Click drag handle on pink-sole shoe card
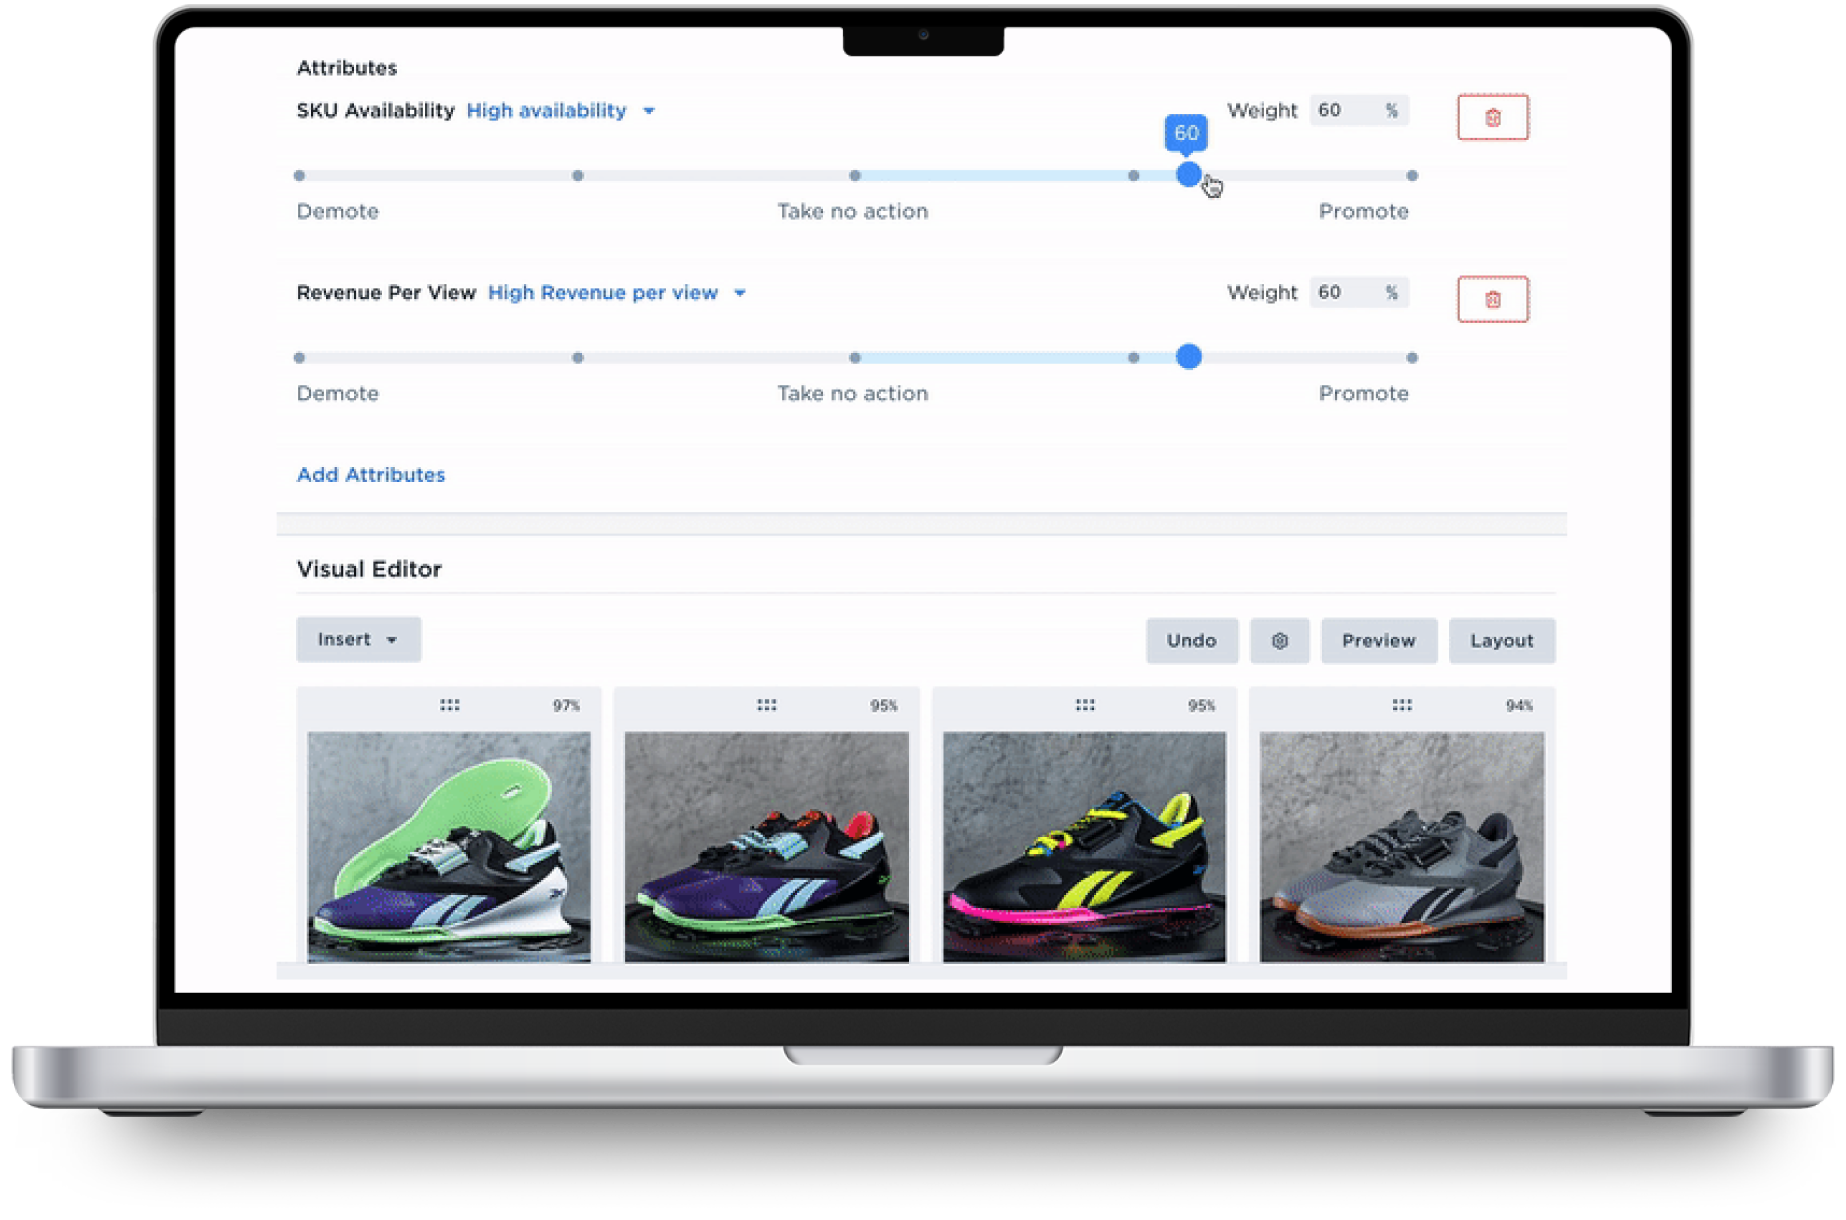Image resolution: width=1846 pixels, height=1220 pixels. pyautogui.click(x=1085, y=705)
